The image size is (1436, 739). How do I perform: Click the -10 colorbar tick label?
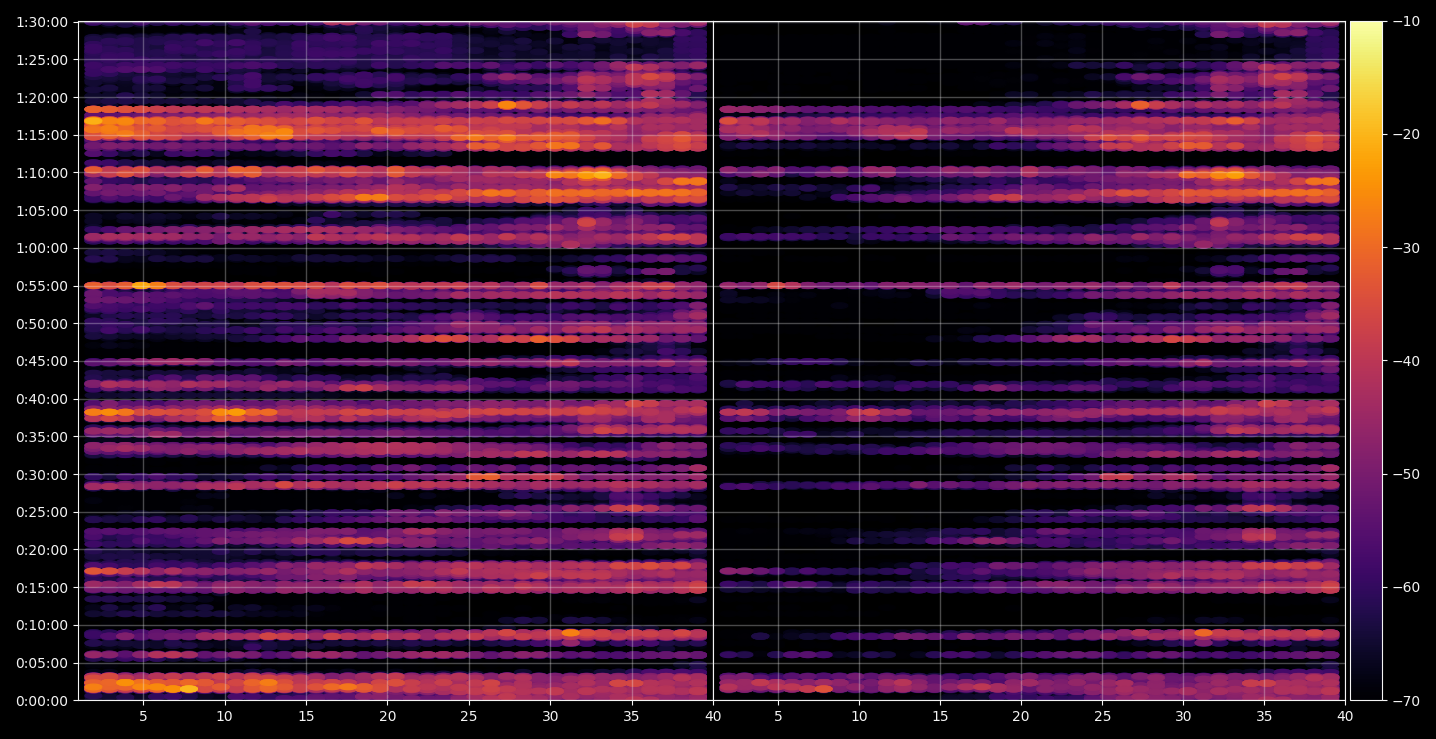1406,22
